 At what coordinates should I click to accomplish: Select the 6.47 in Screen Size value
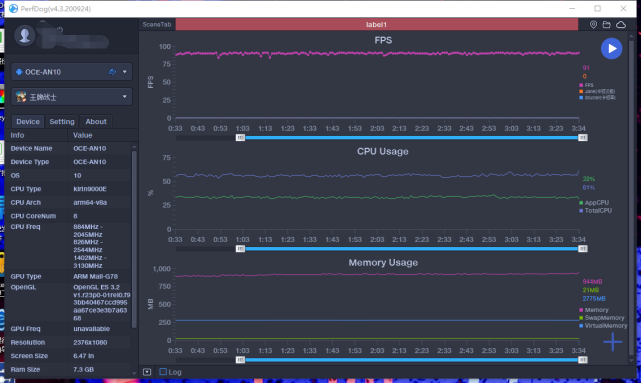click(83, 356)
